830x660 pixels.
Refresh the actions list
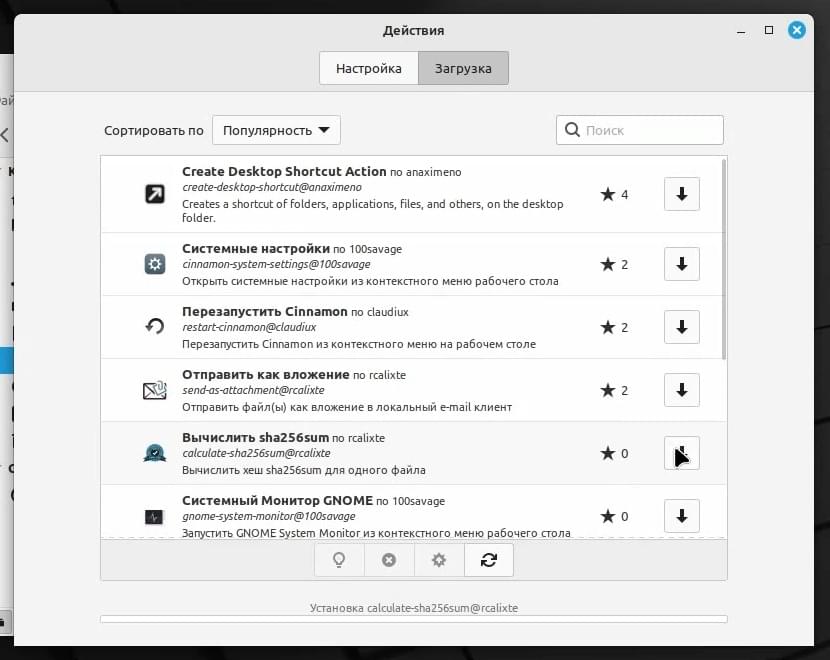pyautogui.click(x=489, y=559)
